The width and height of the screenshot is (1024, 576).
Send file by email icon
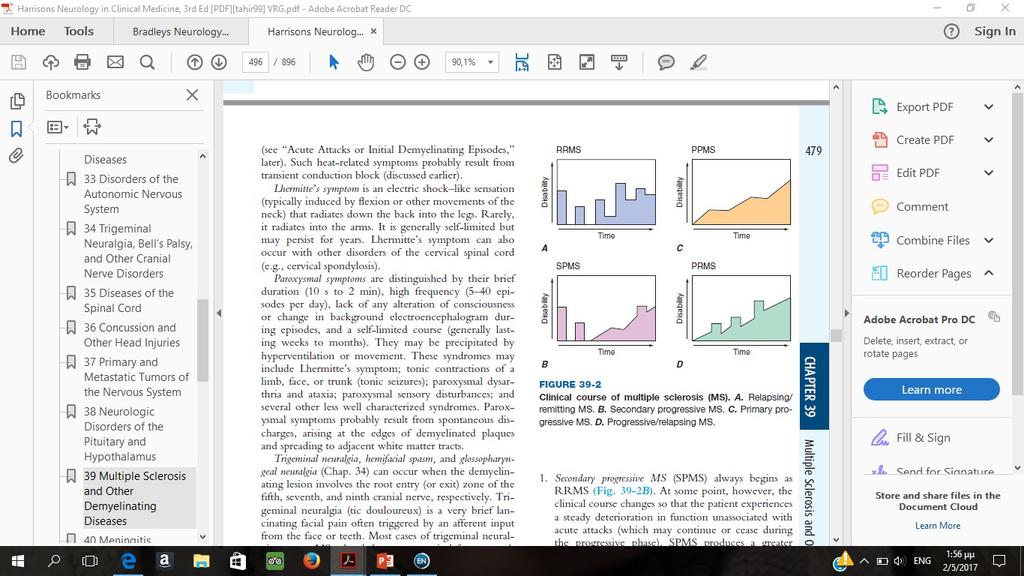115,62
